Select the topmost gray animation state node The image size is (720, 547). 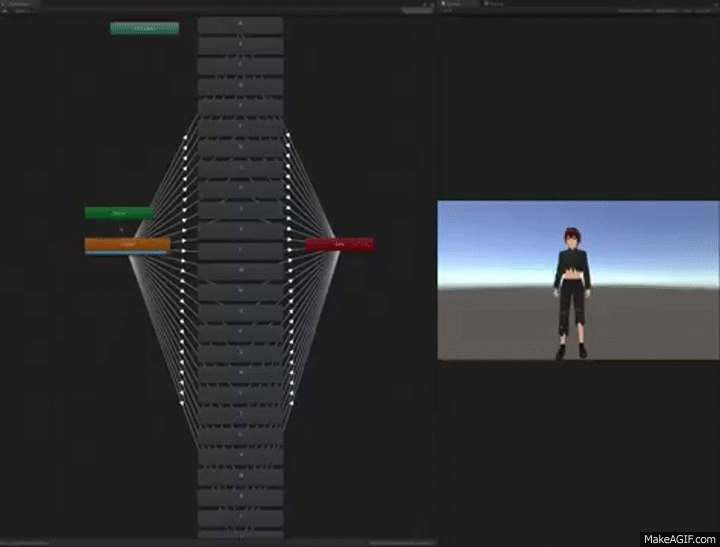pos(240,24)
